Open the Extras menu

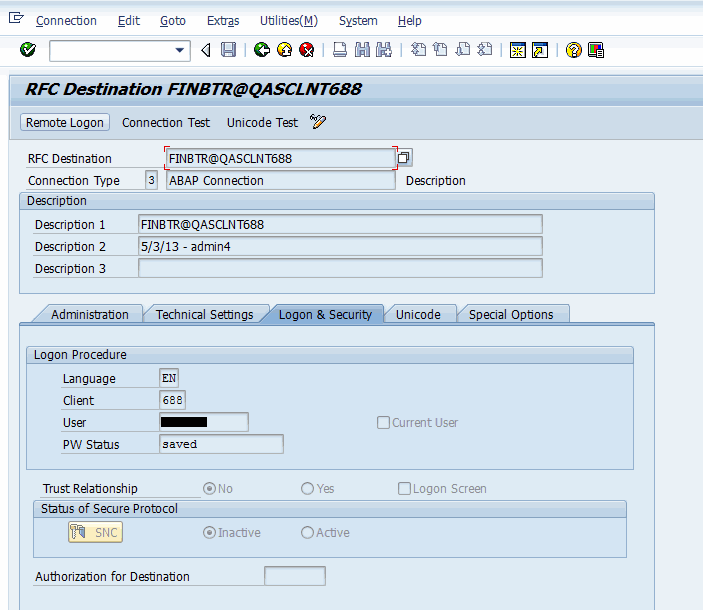(x=223, y=21)
